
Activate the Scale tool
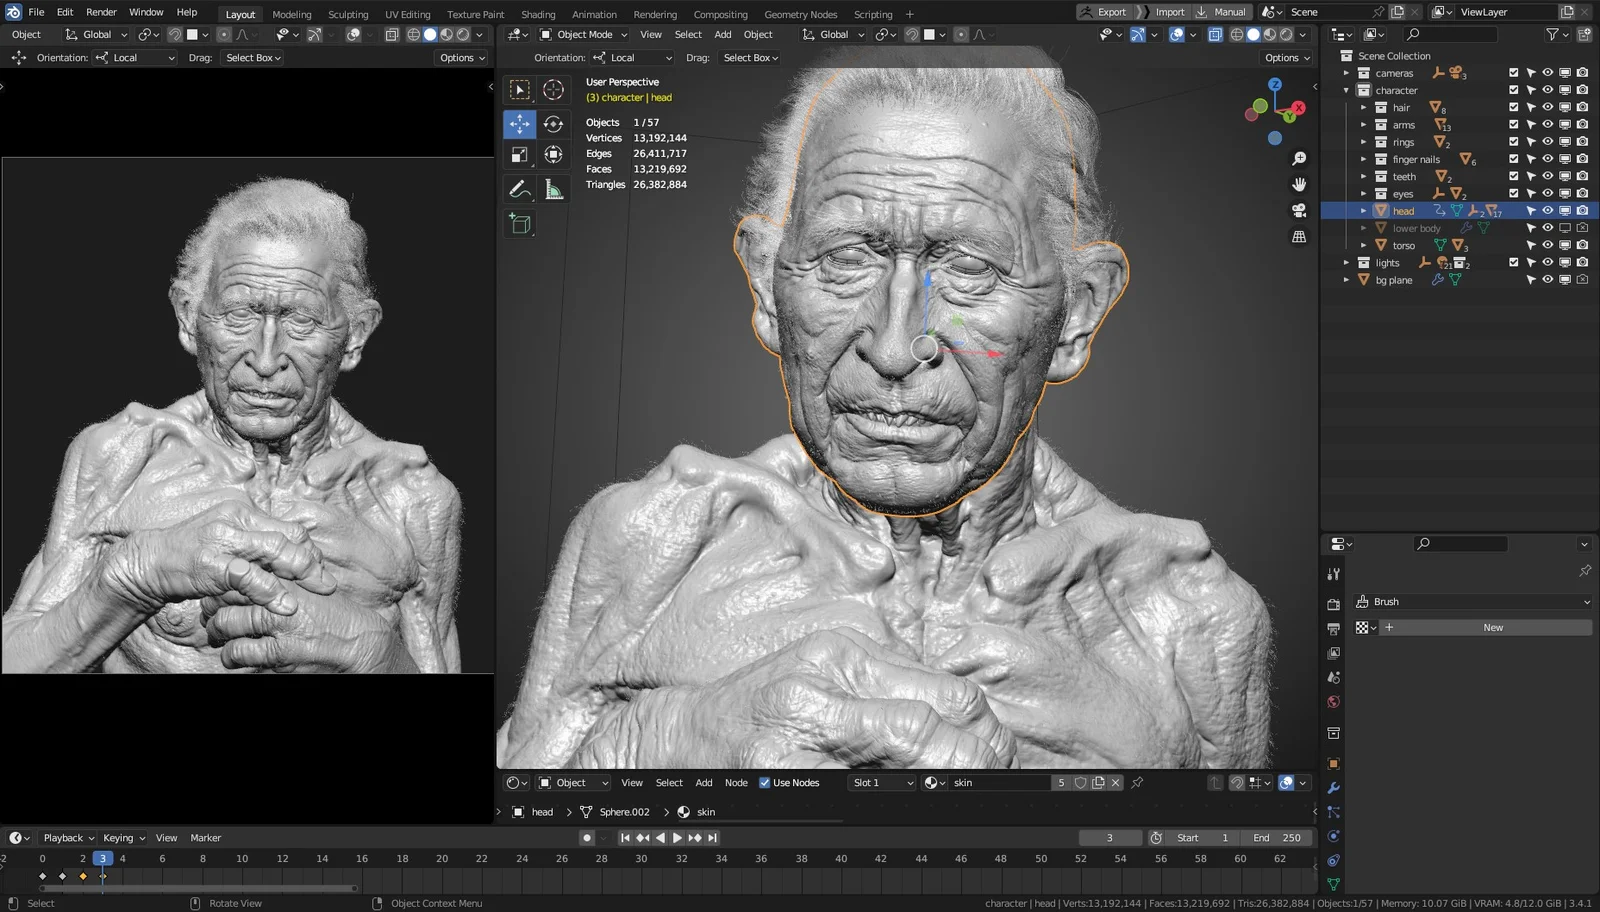coord(520,155)
